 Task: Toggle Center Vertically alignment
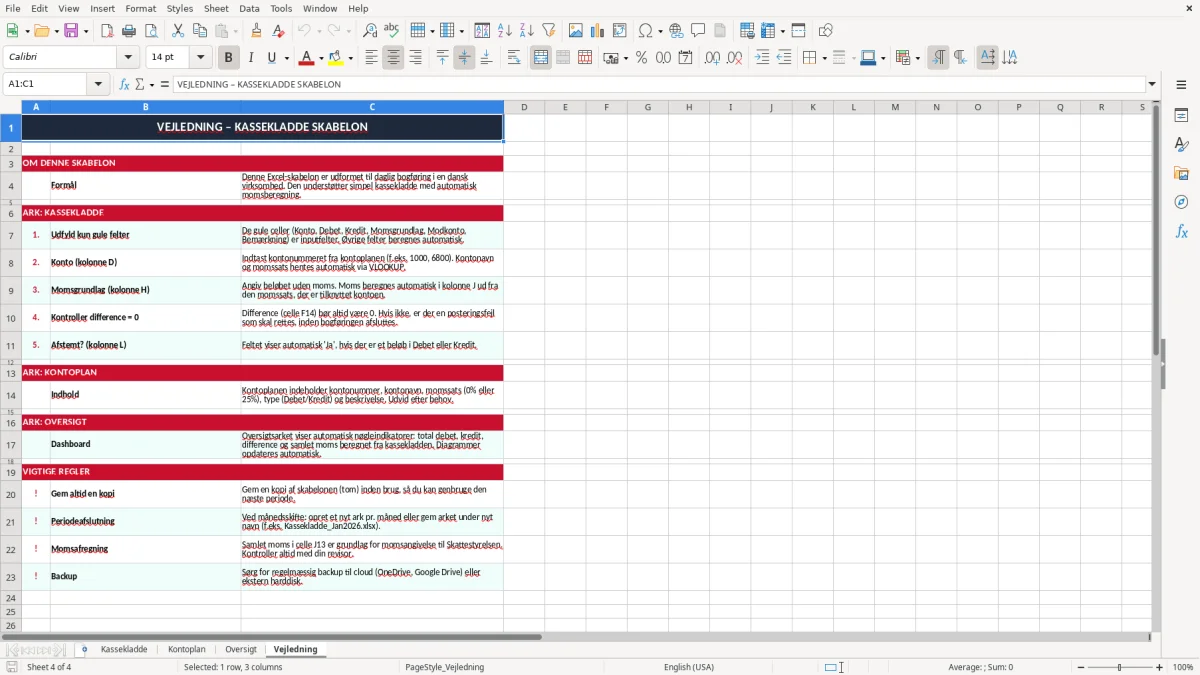point(464,58)
